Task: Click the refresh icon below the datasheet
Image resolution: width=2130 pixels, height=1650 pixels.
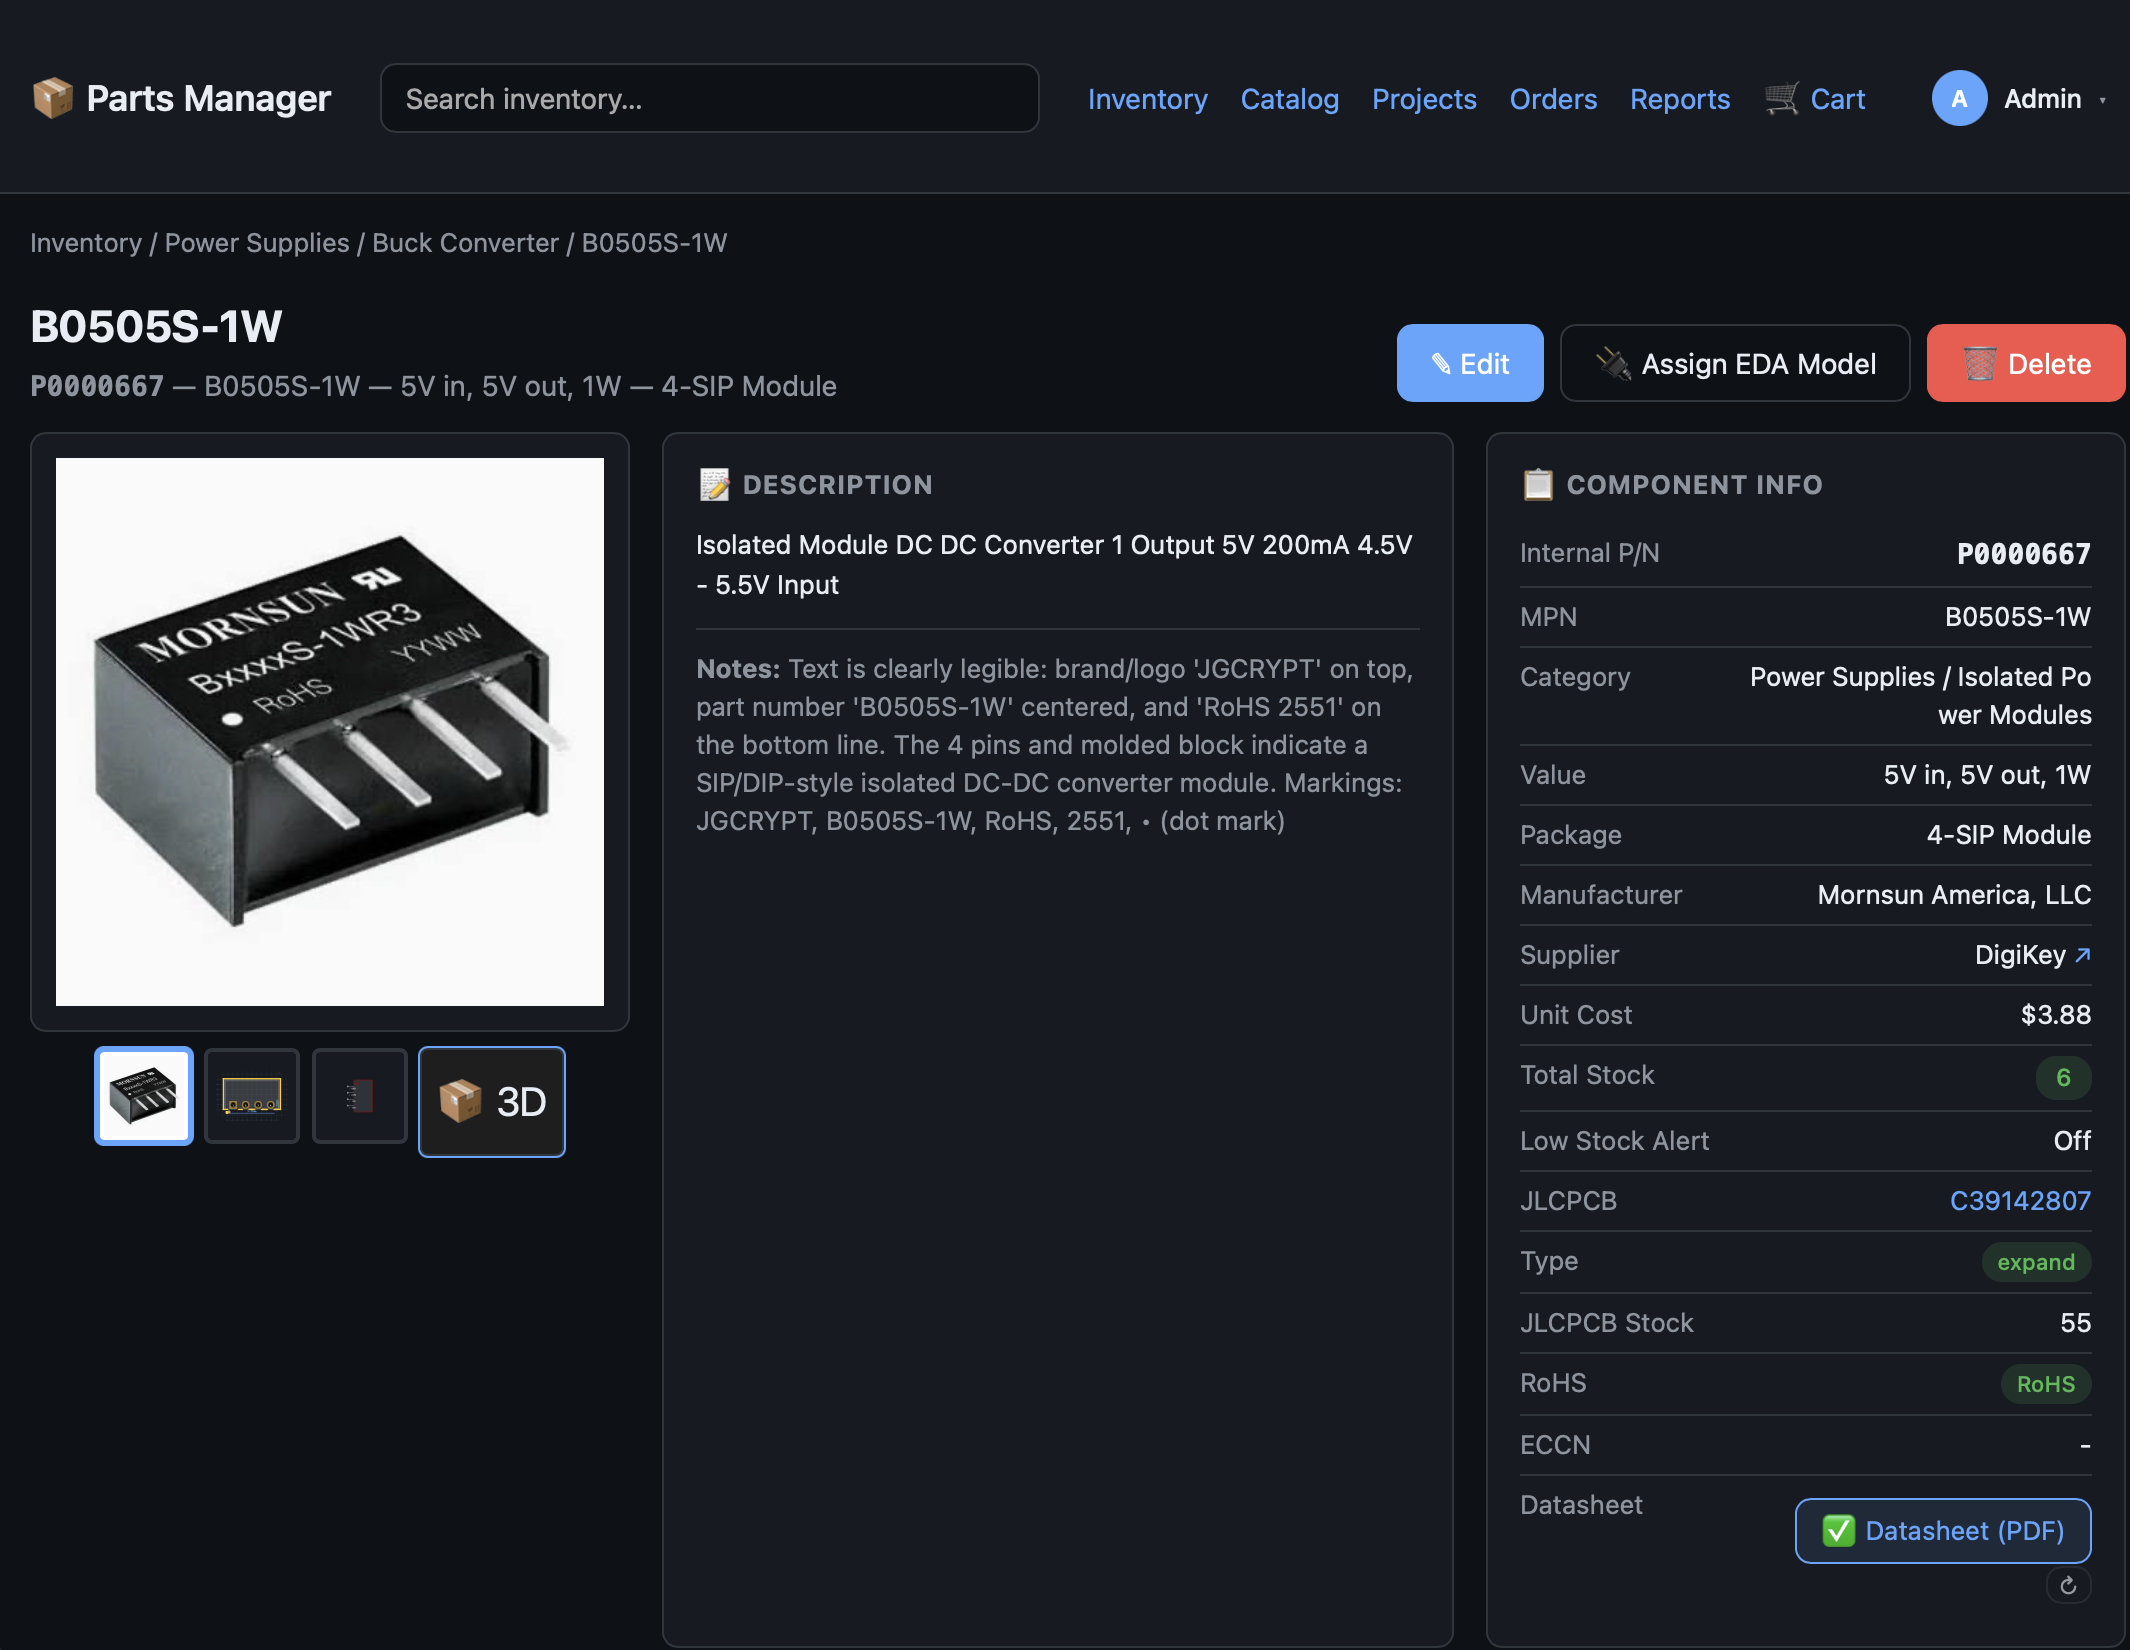Action: tap(2068, 1585)
